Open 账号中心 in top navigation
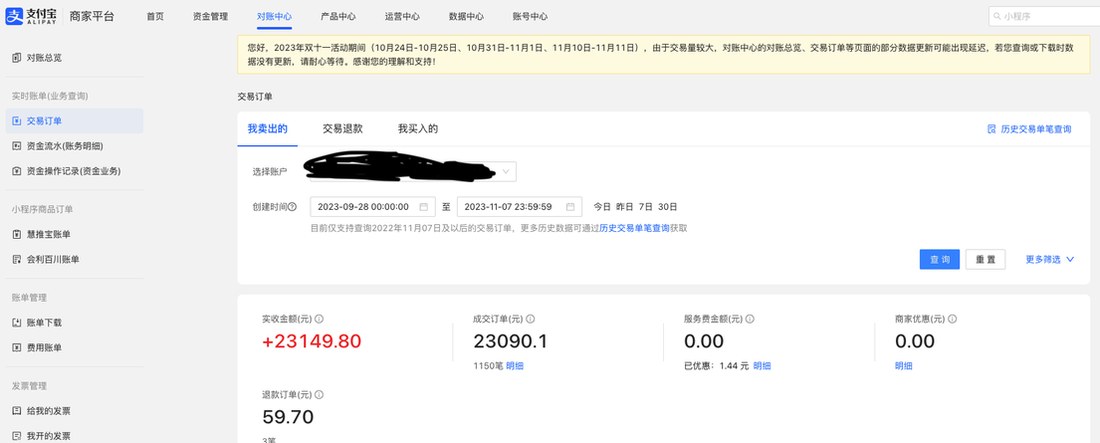This screenshot has width=1100, height=443. pyautogui.click(x=530, y=16)
